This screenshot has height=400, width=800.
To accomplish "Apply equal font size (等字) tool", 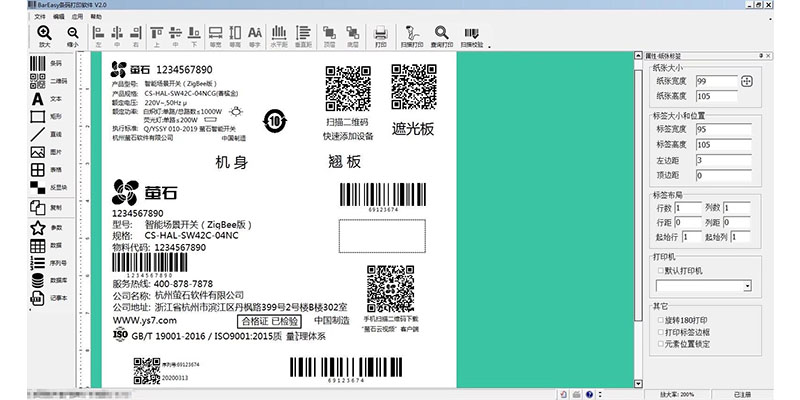I will coord(255,36).
